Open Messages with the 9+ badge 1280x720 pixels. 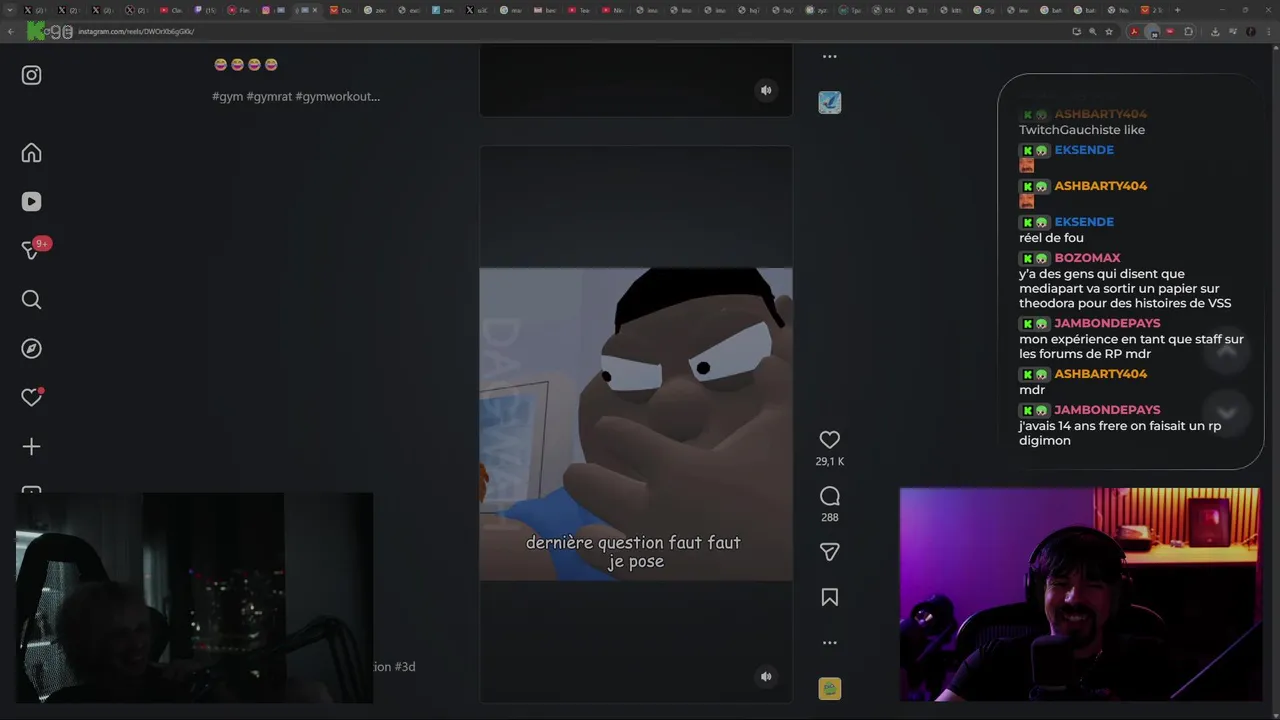(x=31, y=250)
